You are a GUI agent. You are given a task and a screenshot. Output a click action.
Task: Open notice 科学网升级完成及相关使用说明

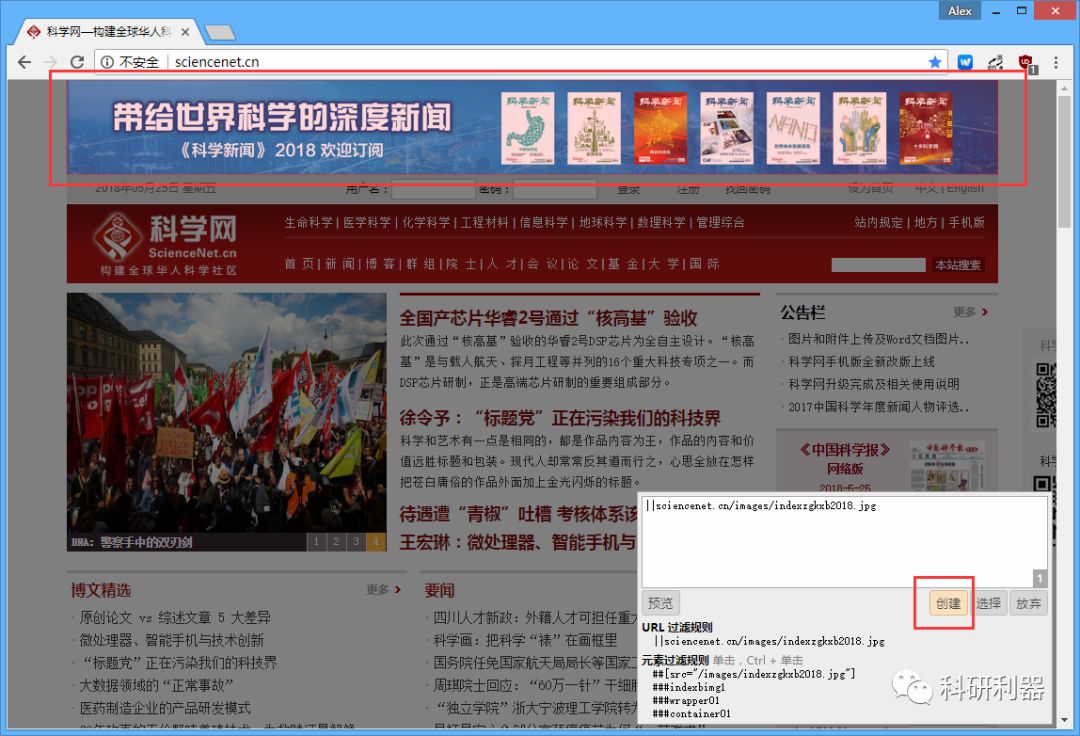point(873,384)
